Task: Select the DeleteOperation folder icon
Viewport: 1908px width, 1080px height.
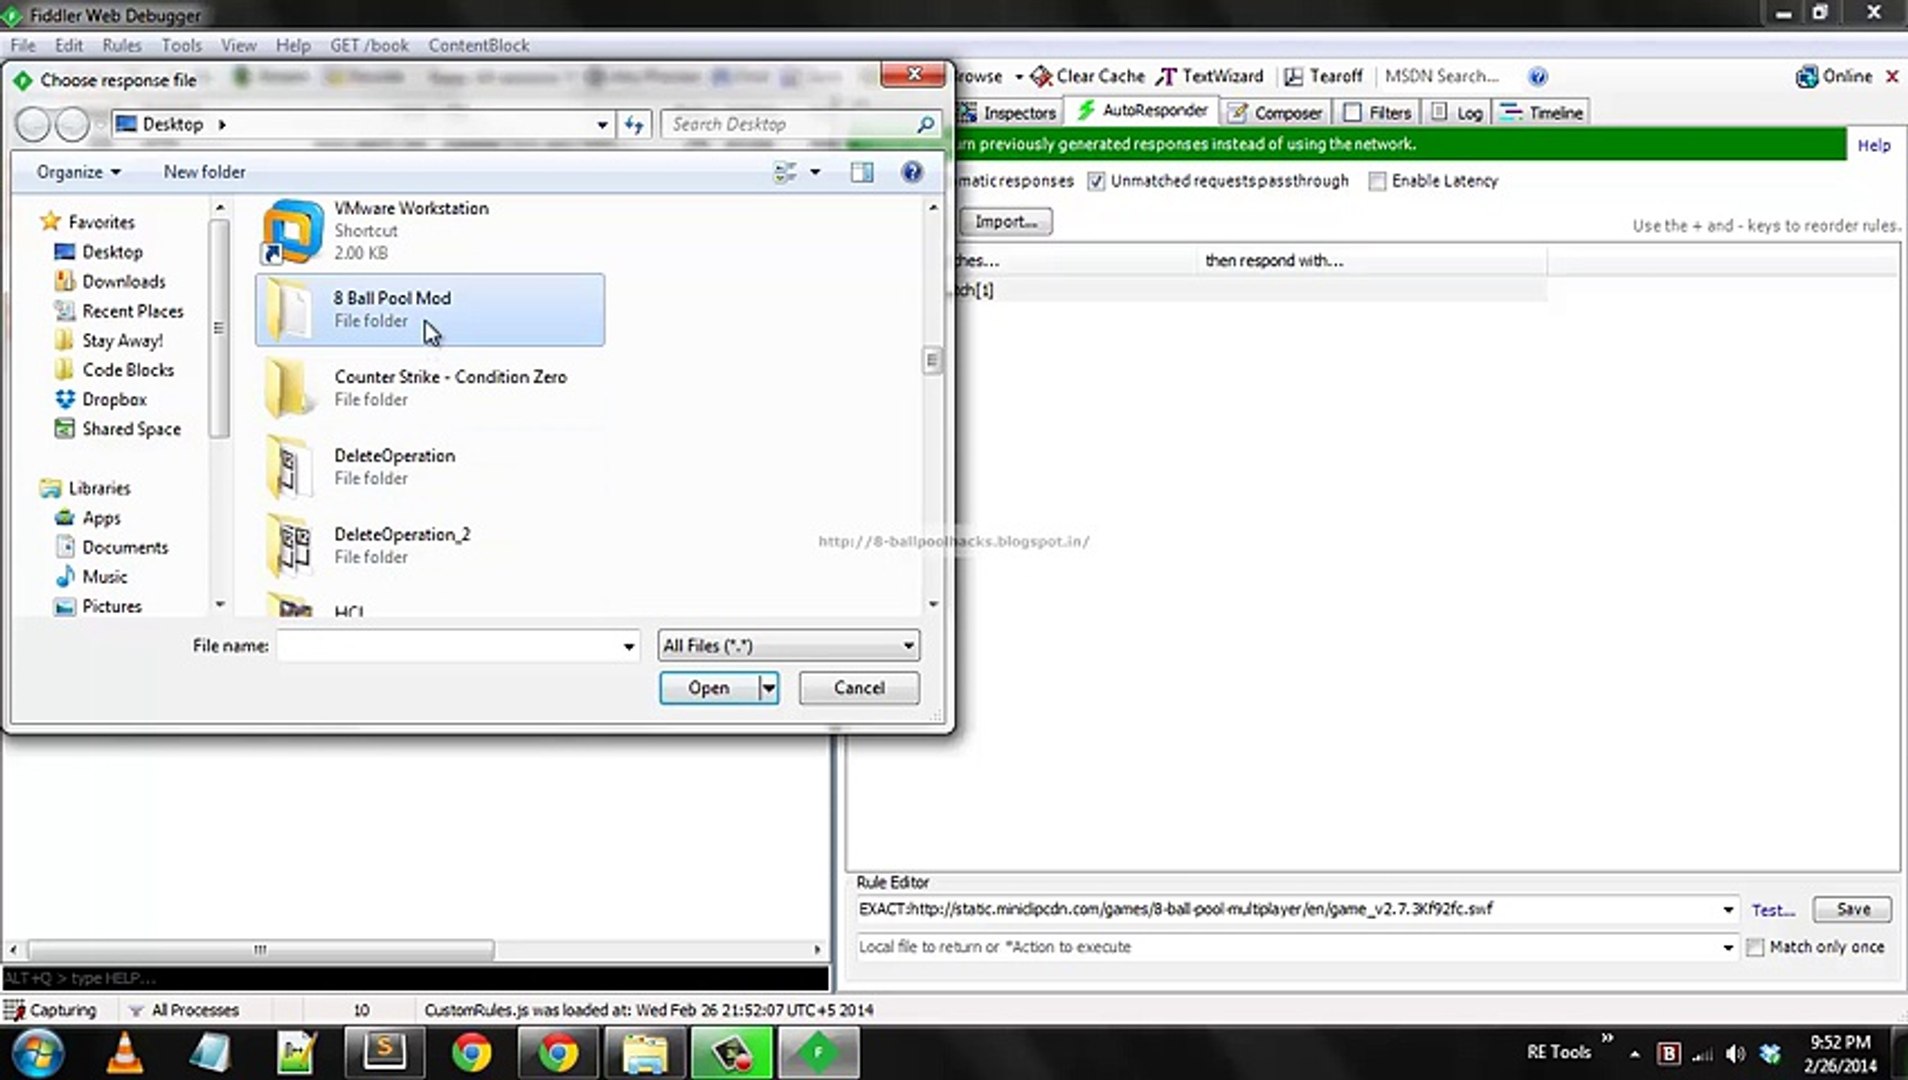Action: point(290,467)
